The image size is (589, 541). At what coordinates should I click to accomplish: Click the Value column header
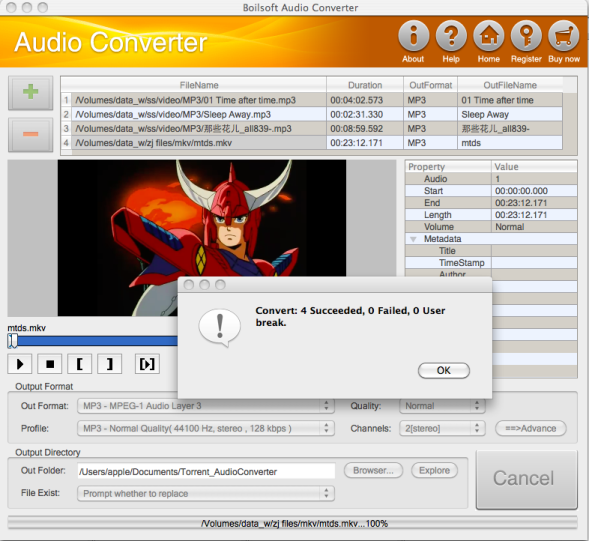click(534, 167)
